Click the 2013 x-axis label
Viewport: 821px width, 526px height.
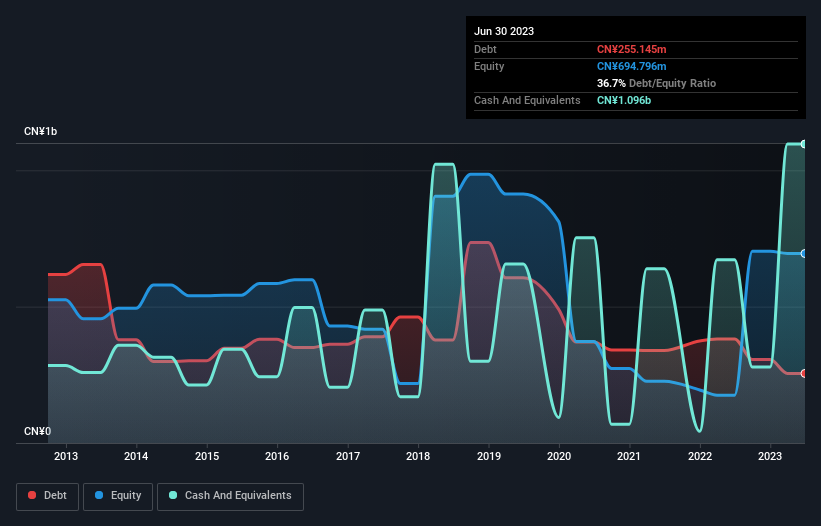pos(66,456)
